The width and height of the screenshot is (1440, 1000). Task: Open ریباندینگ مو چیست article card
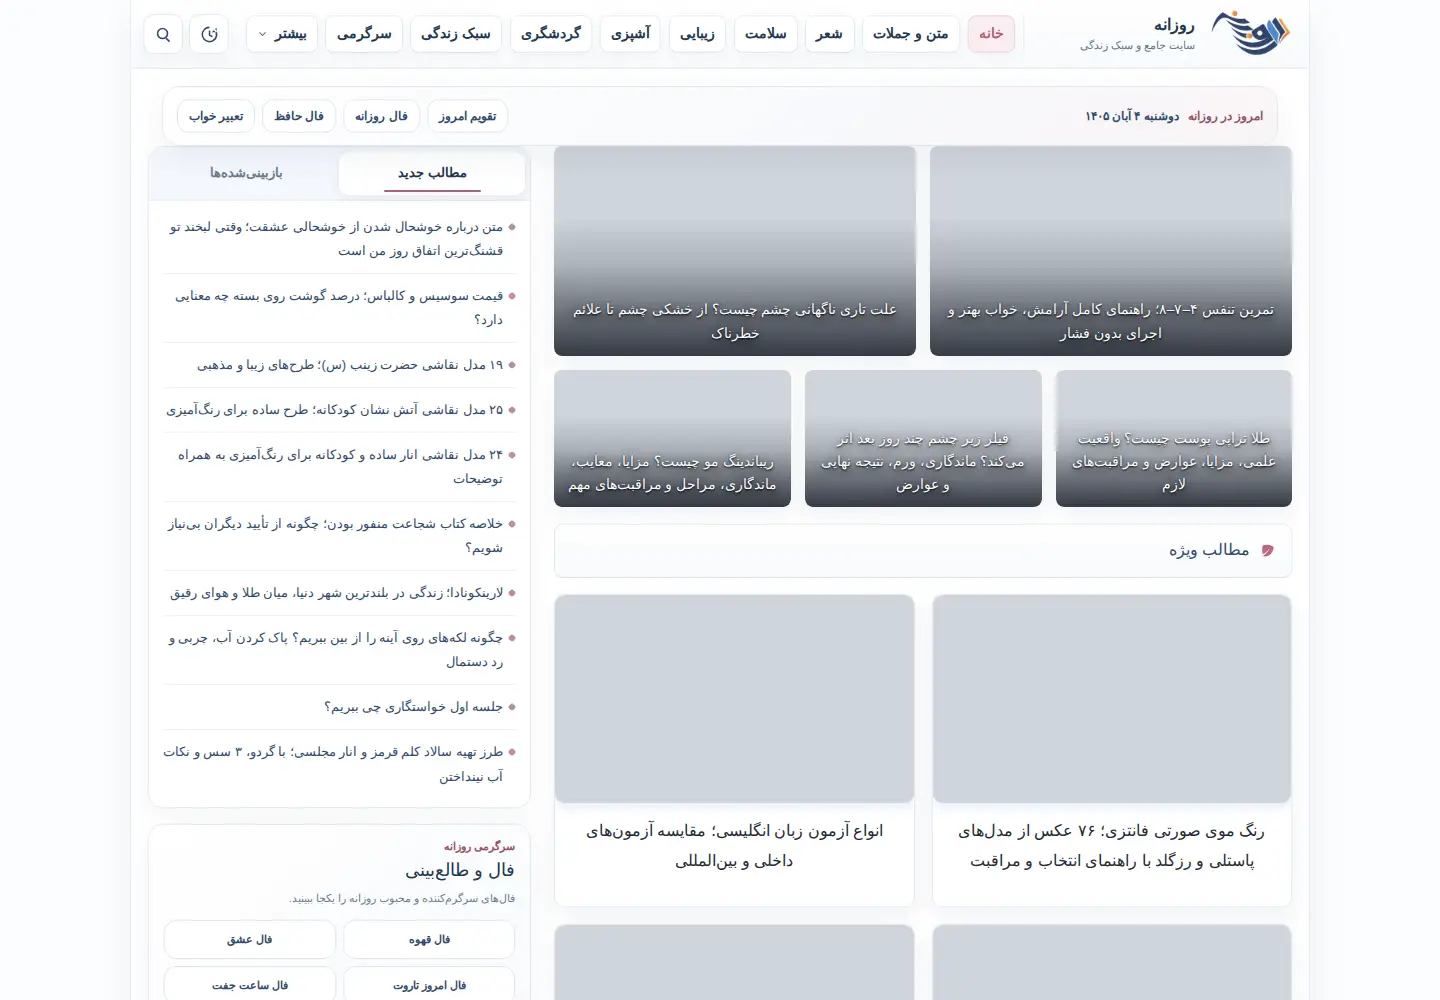tap(672, 438)
